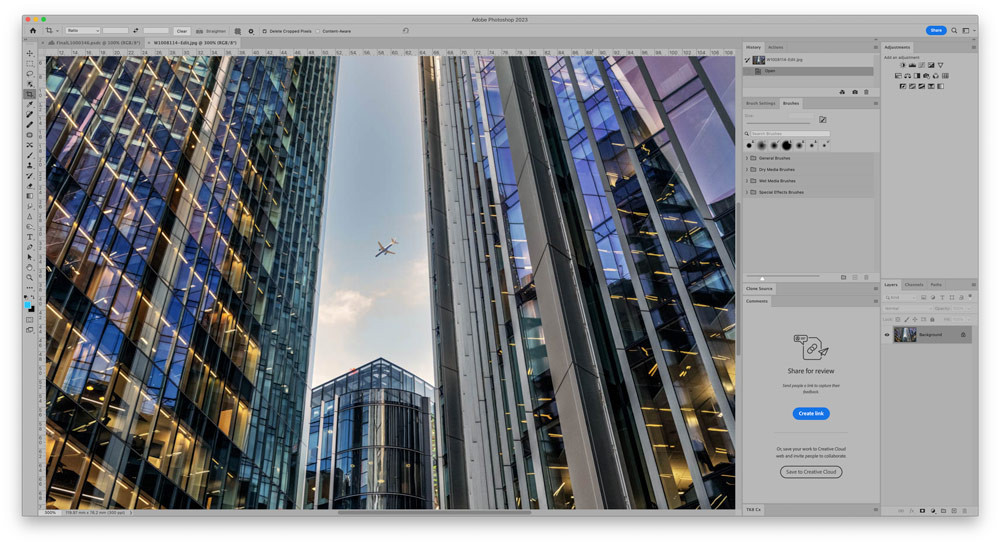This screenshot has width=1000, height=545.
Task: Switch to Final L1000346.psdc document tab
Action: (x=98, y=43)
